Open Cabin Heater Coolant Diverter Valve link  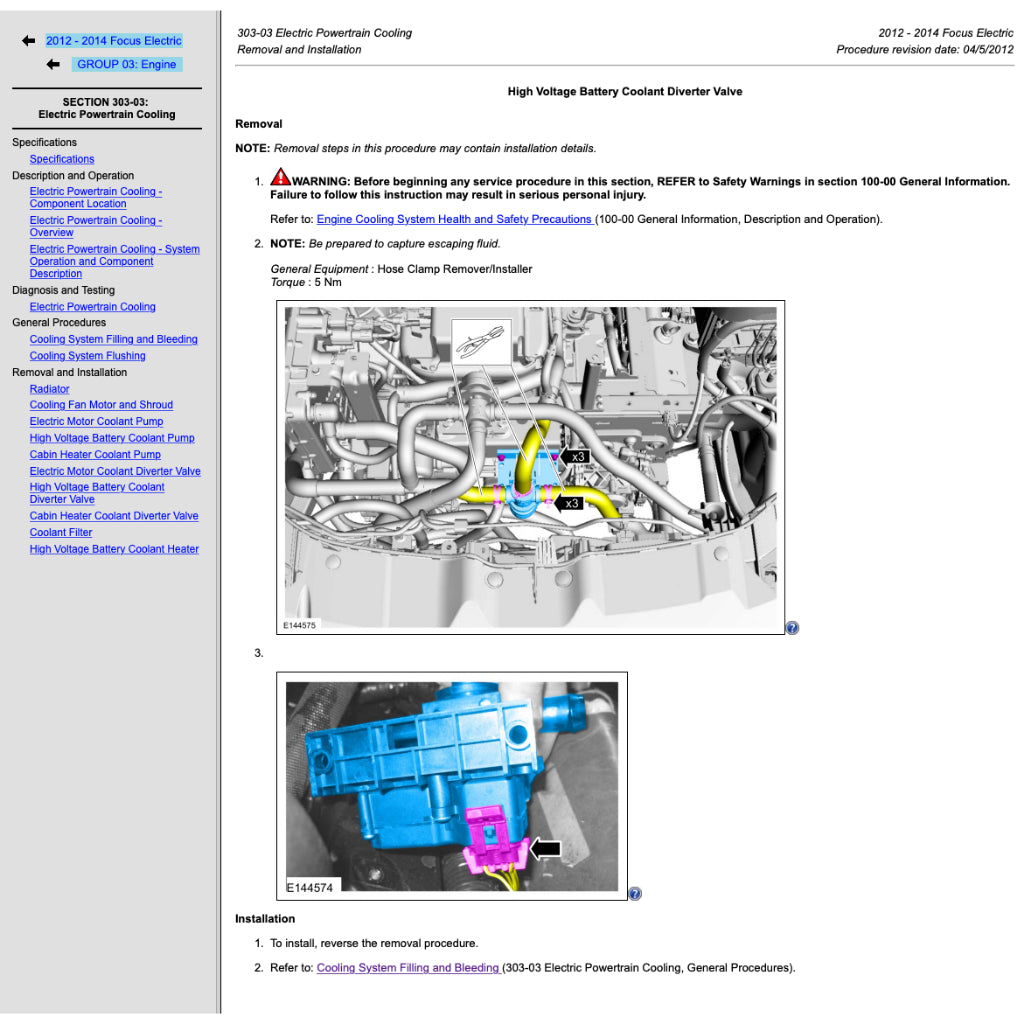(114, 516)
